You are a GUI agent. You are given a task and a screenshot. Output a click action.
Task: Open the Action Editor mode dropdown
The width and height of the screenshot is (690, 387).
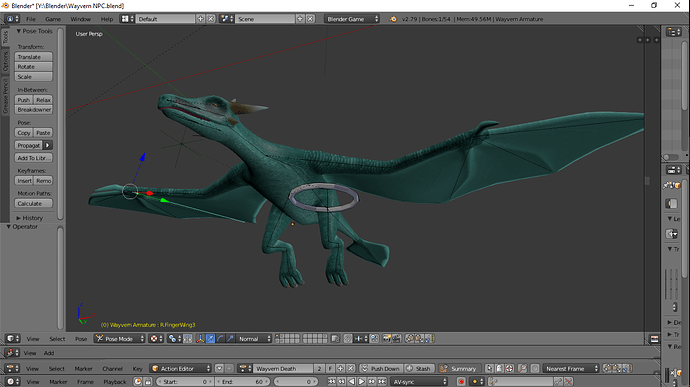[x=181, y=369]
